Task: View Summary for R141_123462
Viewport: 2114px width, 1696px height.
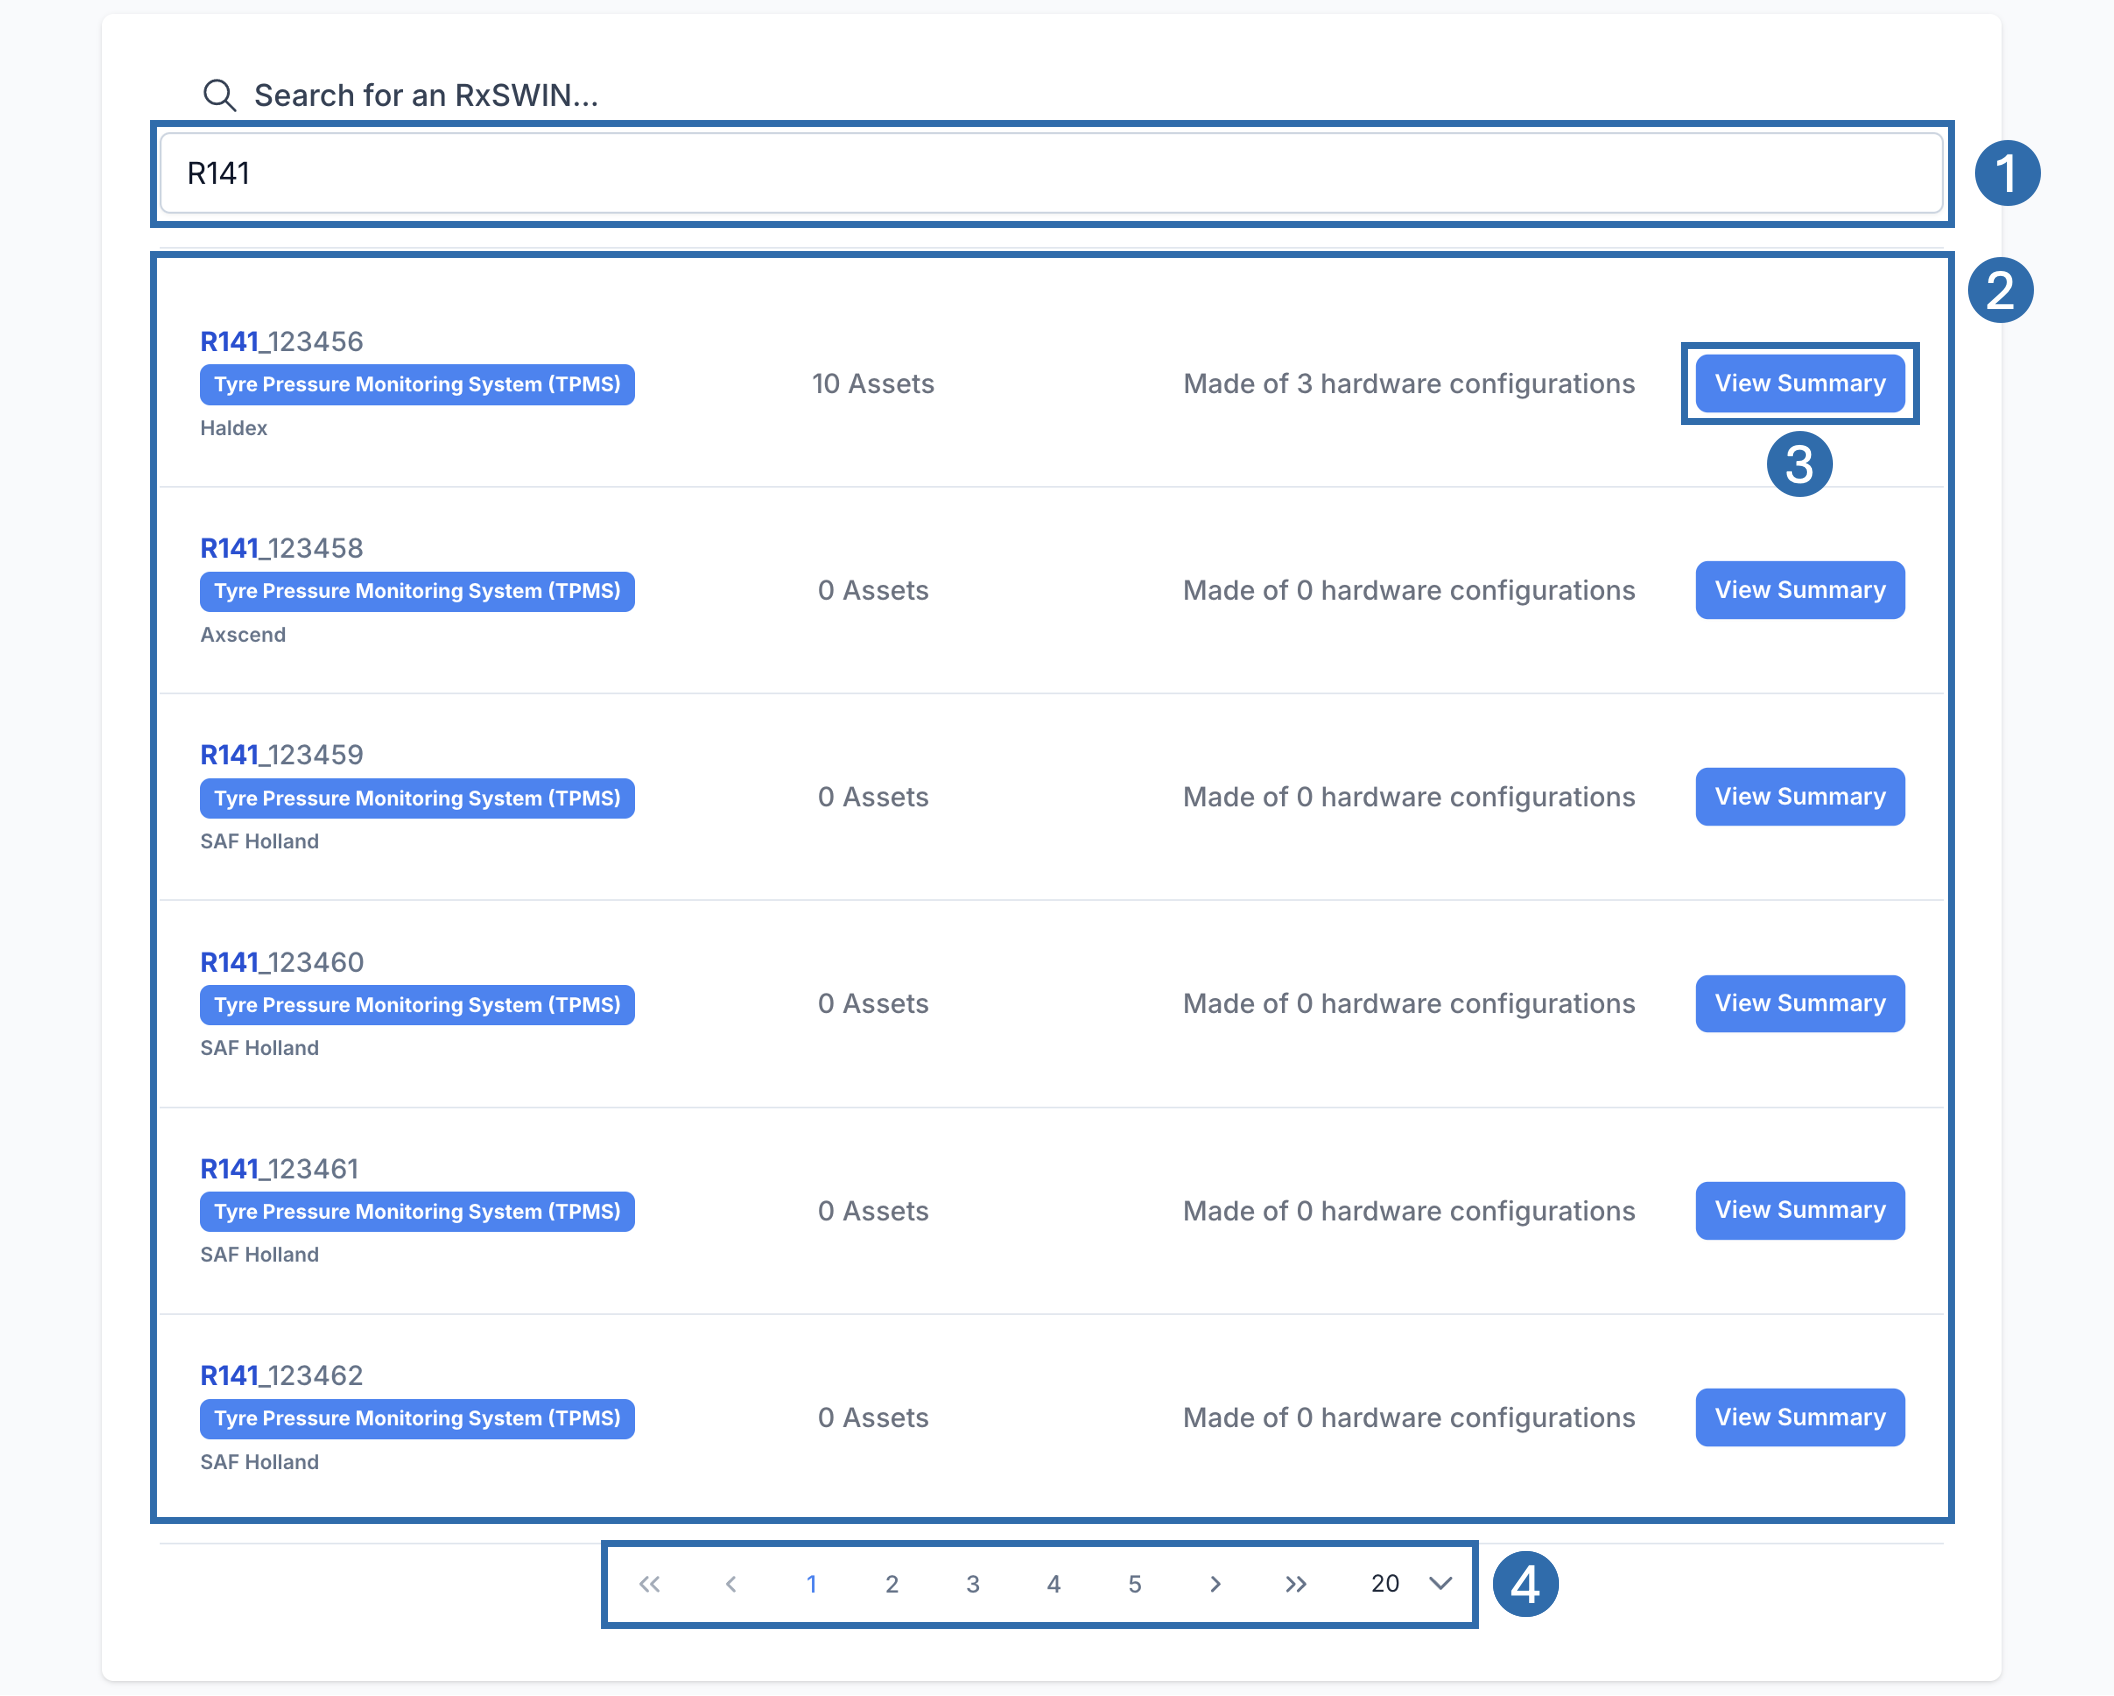Action: pyautogui.click(x=1799, y=1417)
